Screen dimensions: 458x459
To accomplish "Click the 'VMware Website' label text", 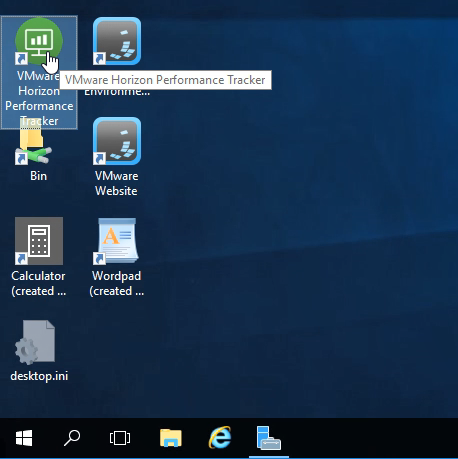I will [116, 183].
